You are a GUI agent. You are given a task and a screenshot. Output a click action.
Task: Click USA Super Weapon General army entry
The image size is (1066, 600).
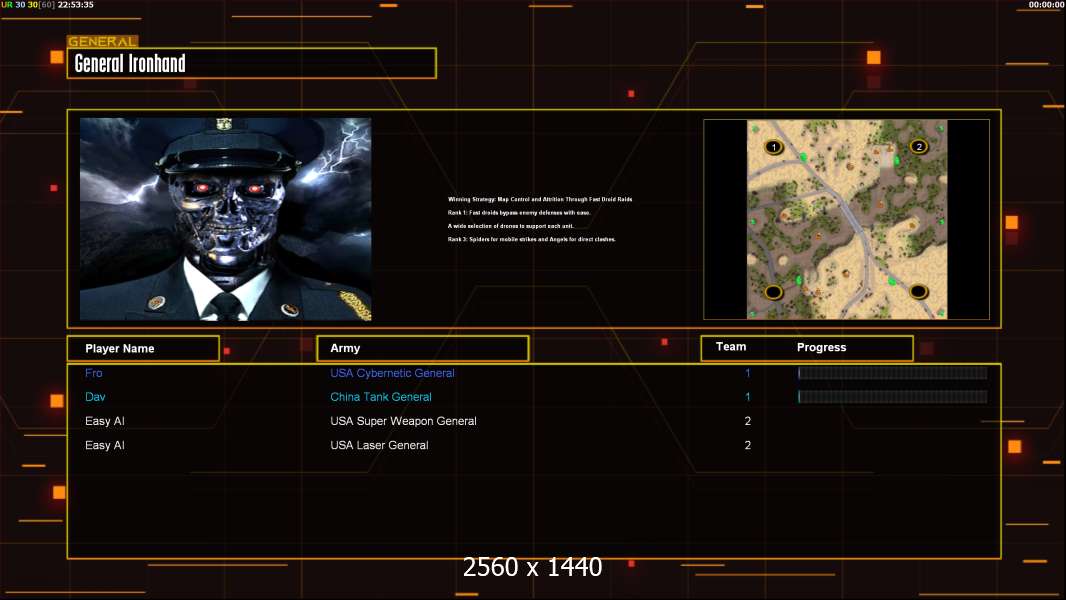(x=403, y=421)
